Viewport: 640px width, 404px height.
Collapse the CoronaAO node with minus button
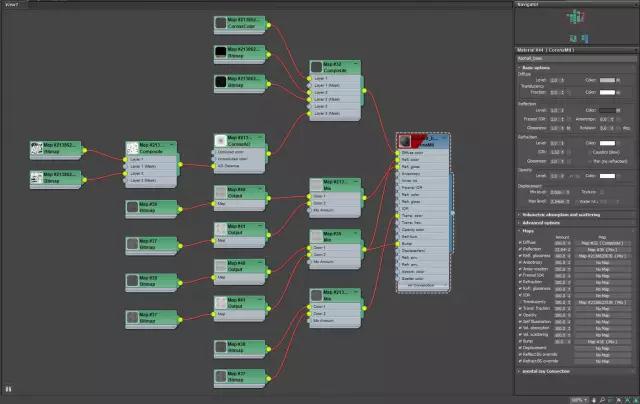point(260,137)
